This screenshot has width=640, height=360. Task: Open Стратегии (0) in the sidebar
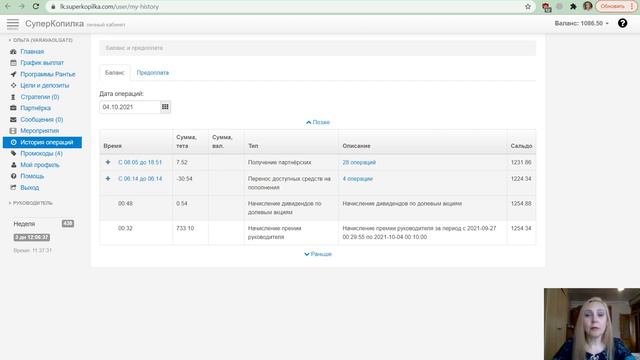[40, 97]
